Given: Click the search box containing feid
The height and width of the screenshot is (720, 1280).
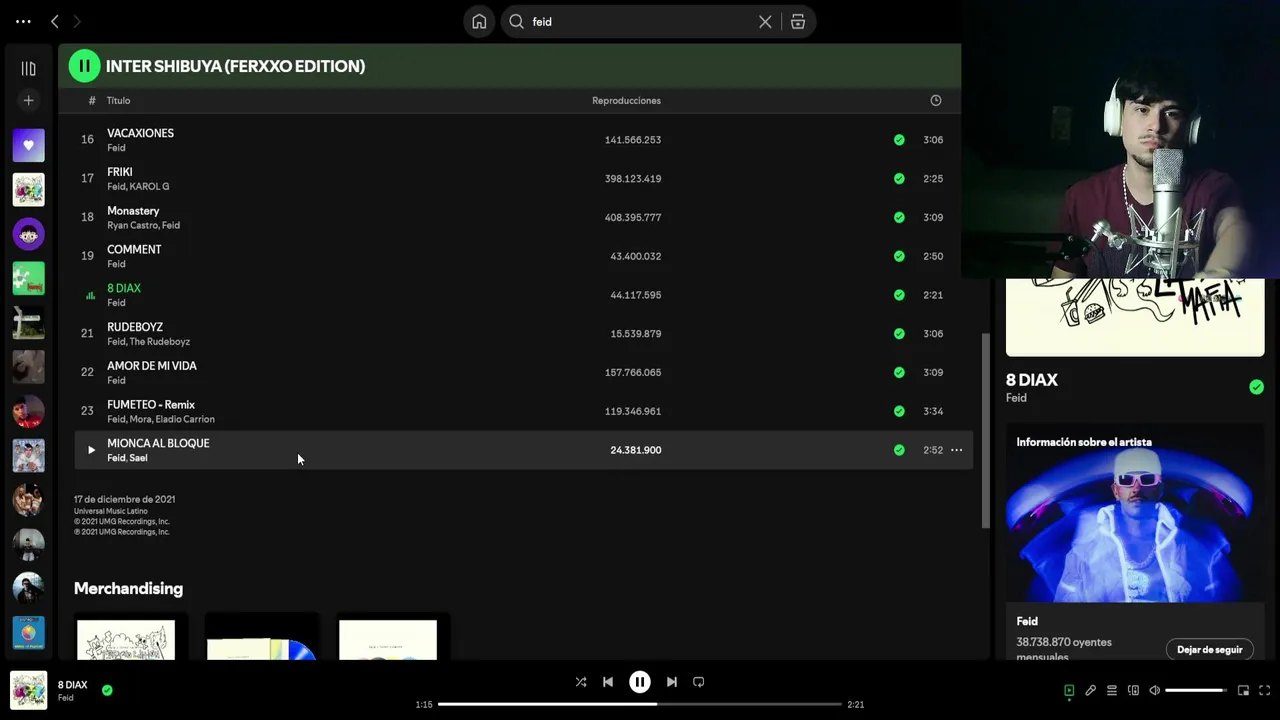Looking at the screenshot, I should click(x=640, y=21).
